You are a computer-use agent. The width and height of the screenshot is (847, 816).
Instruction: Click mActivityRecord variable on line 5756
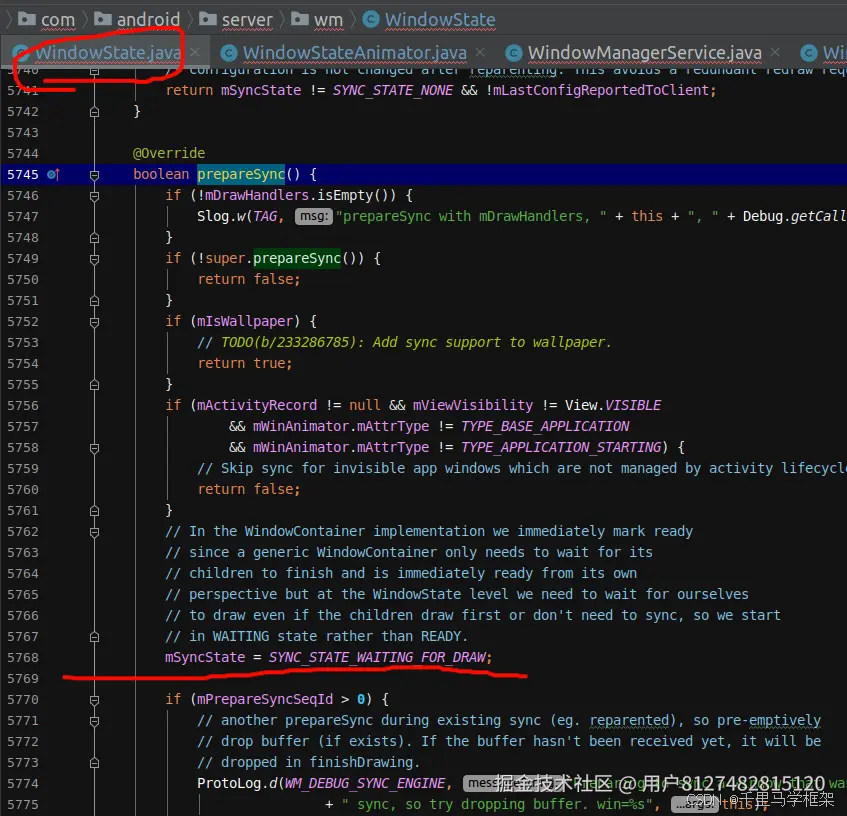pos(257,405)
